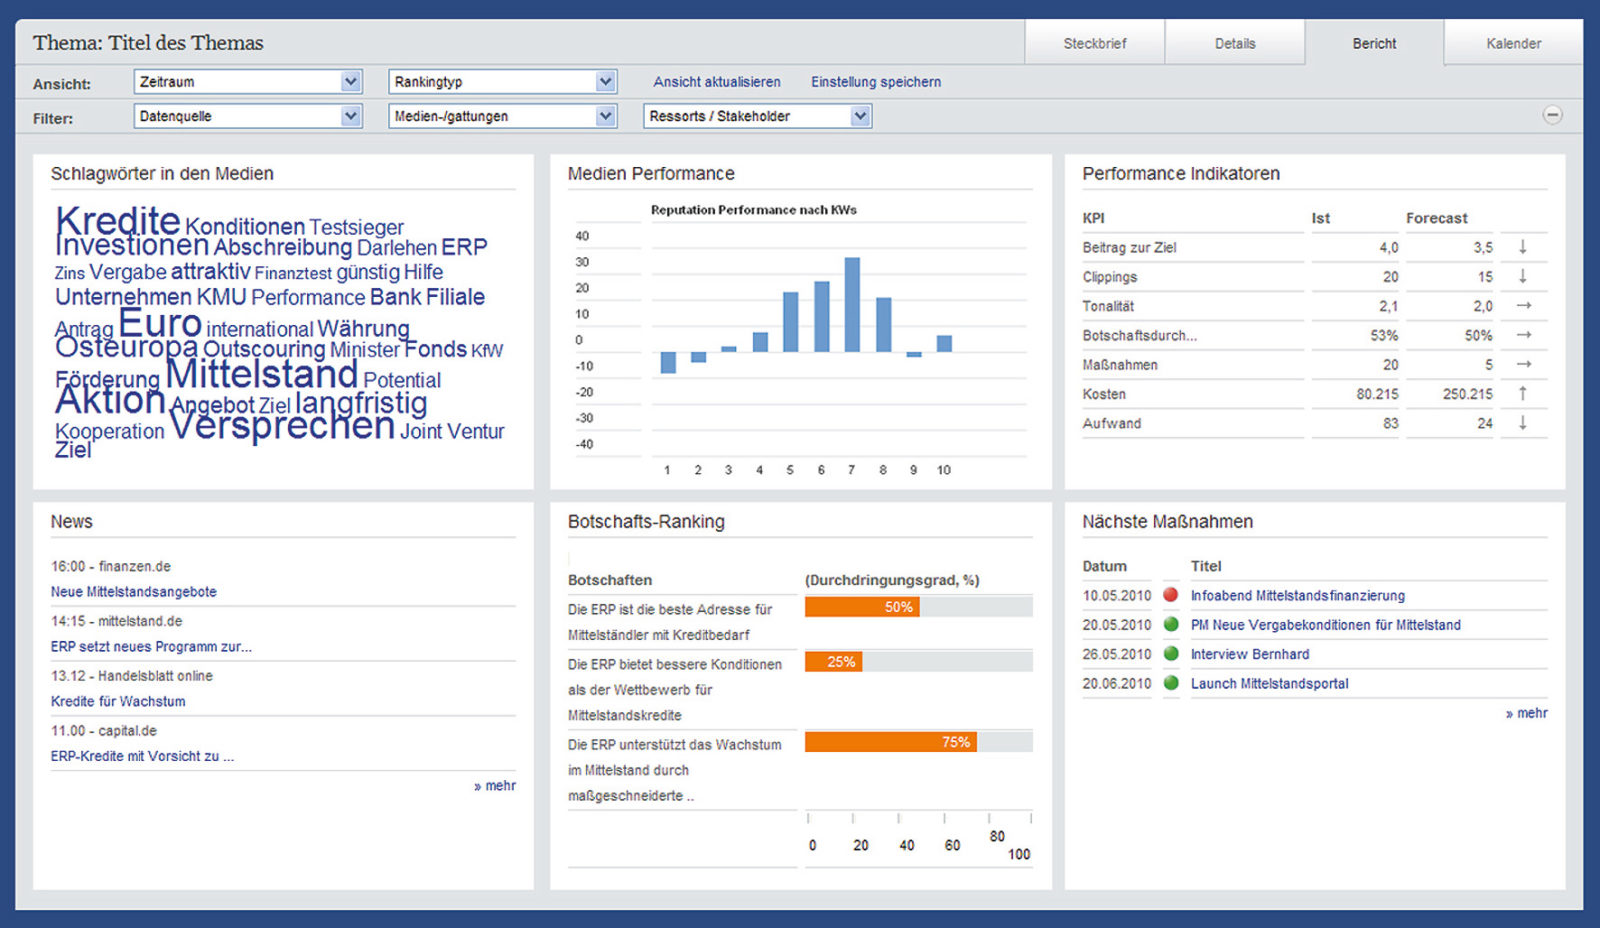Click the word Osteuropa in tag cloud

coord(127,347)
